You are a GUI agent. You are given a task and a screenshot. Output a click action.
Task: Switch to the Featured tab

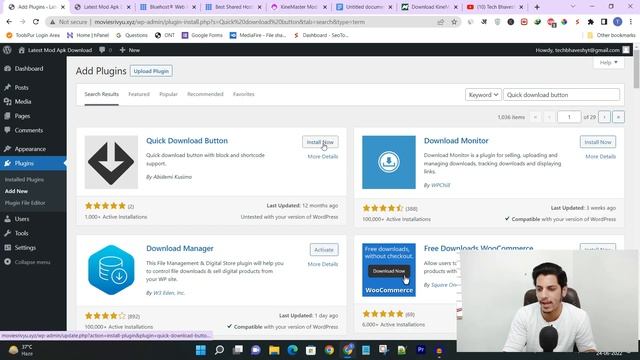click(139, 94)
